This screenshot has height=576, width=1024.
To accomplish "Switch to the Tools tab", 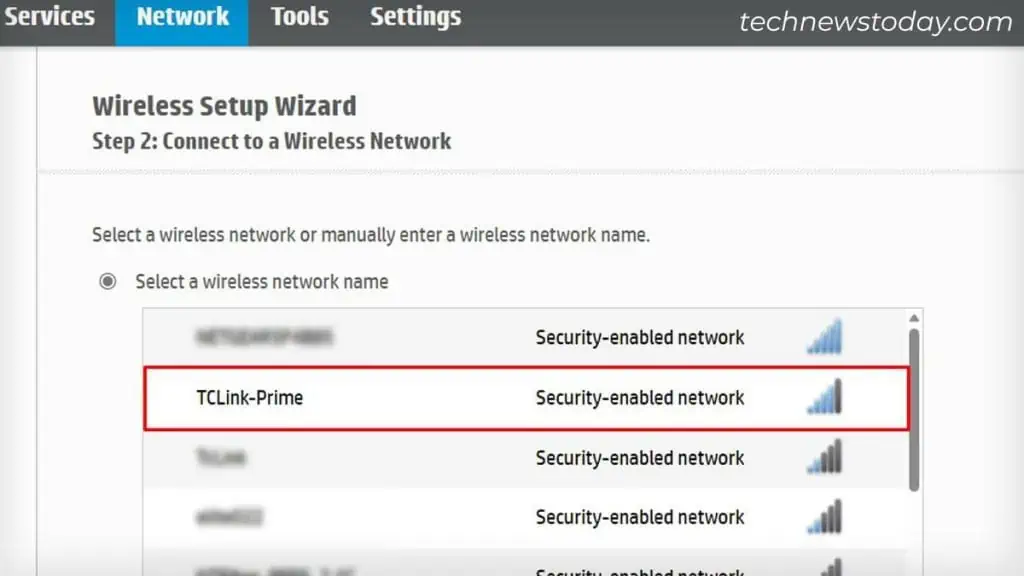I will coord(299,16).
